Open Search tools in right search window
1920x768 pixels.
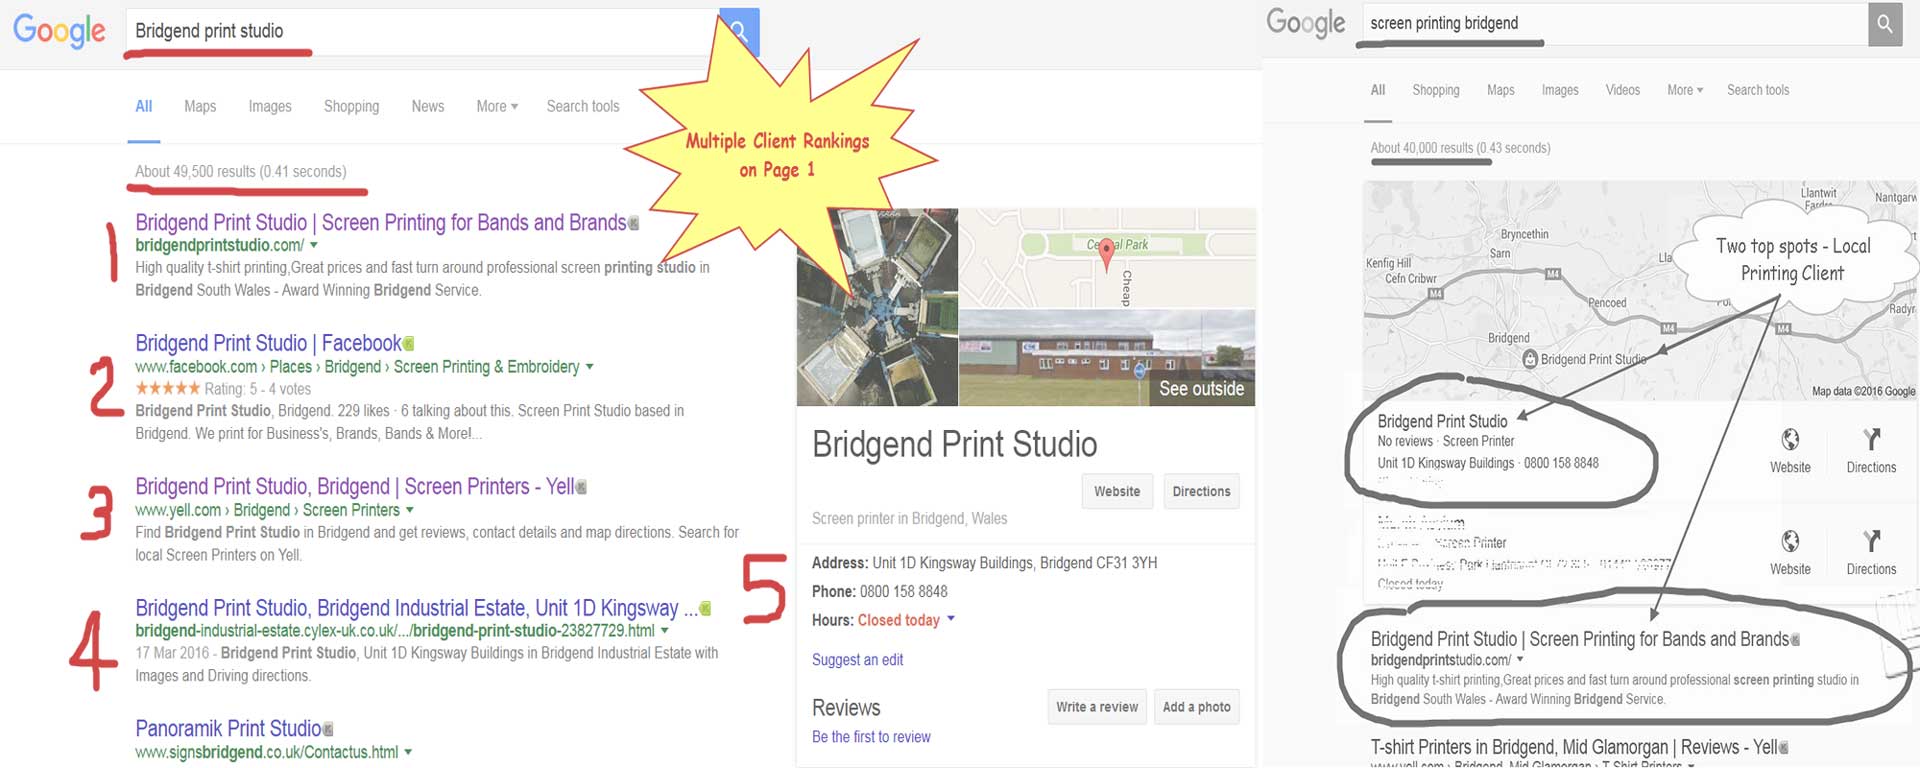[1758, 90]
